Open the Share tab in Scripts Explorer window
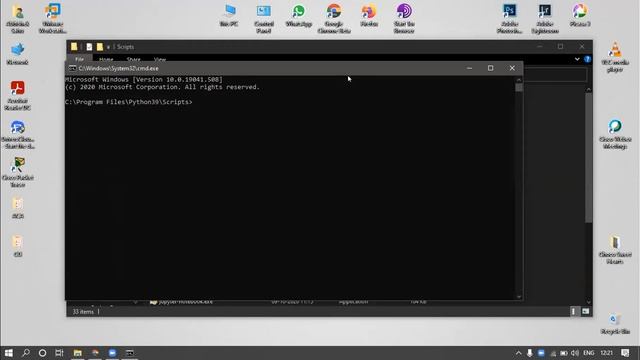640x360 pixels. tap(133, 60)
